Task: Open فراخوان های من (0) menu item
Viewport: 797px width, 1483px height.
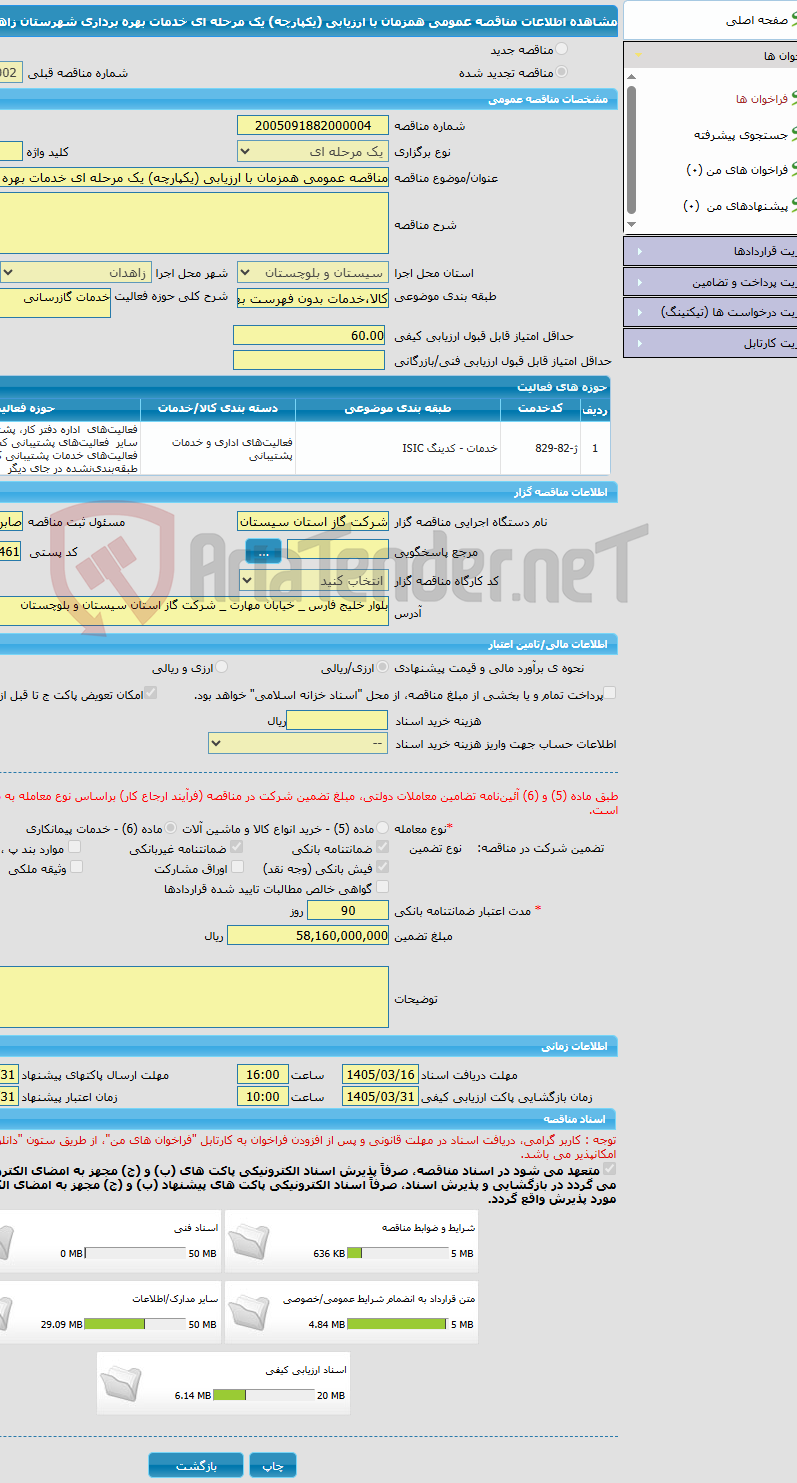Action: (x=738, y=170)
